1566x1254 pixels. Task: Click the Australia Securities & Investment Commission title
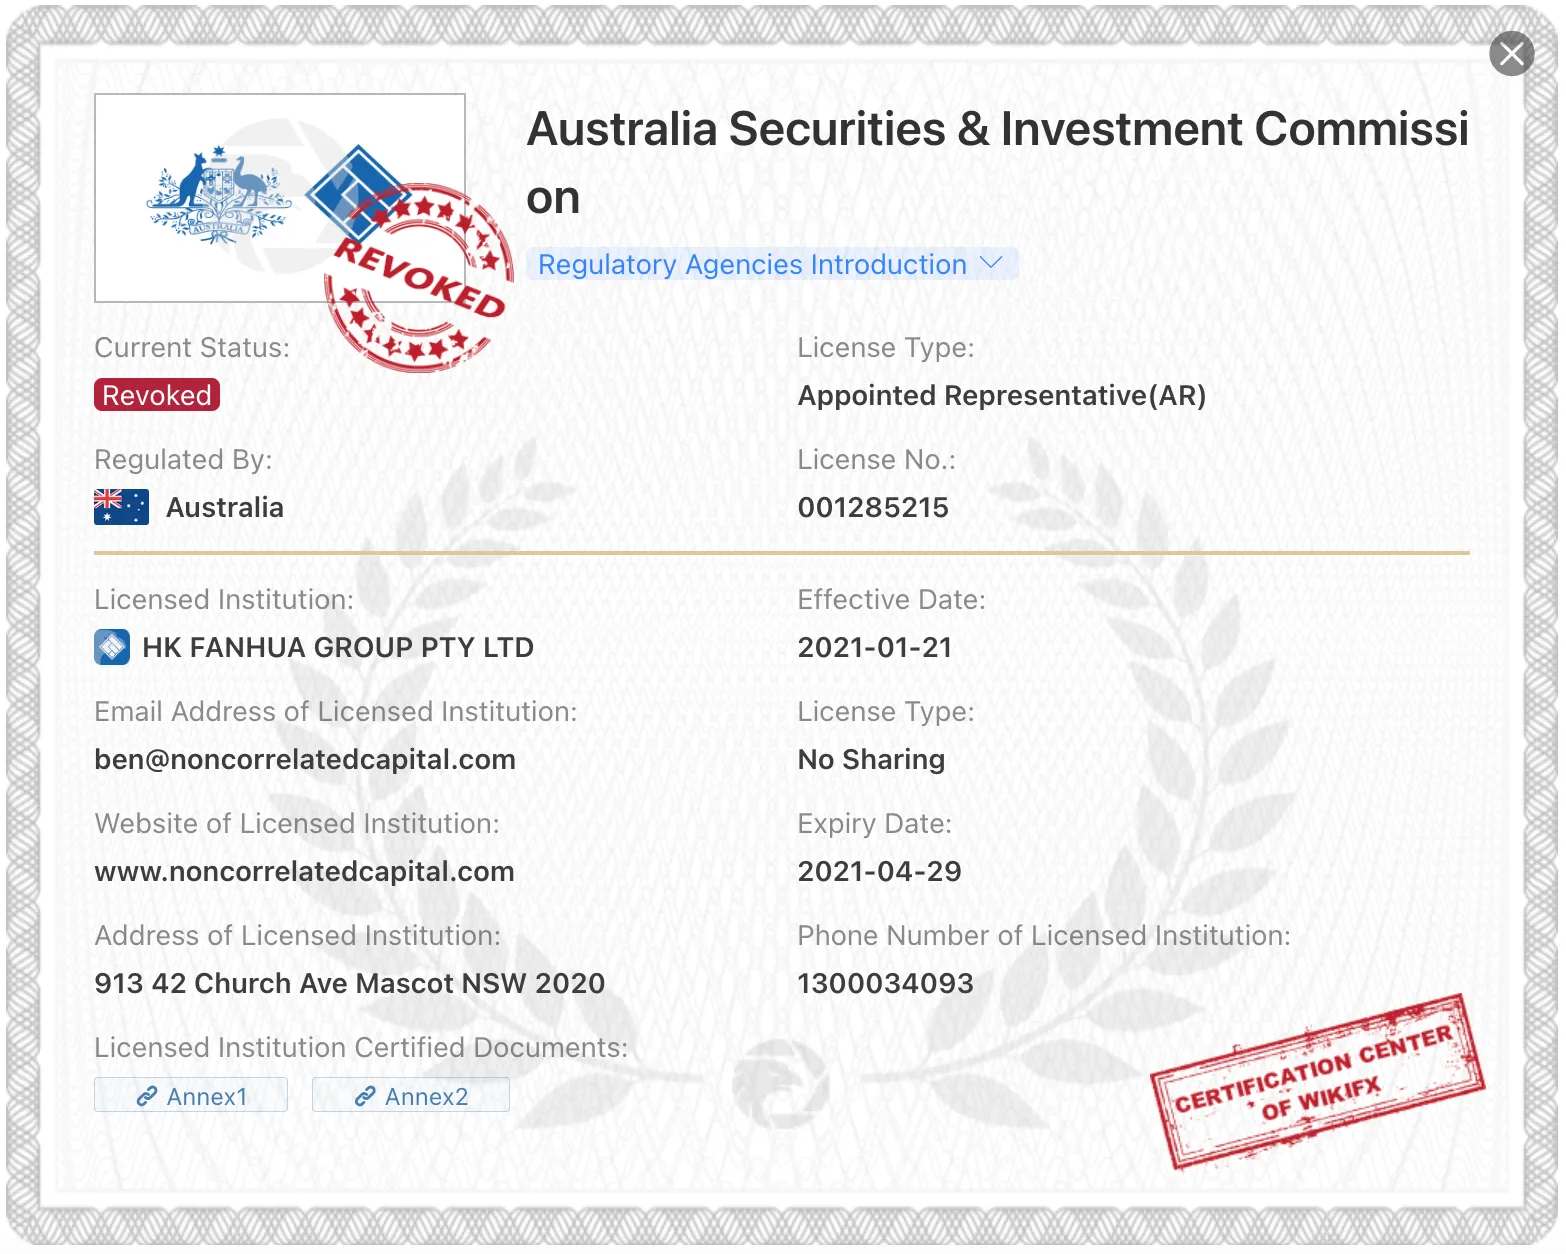pyautogui.click(x=997, y=163)
